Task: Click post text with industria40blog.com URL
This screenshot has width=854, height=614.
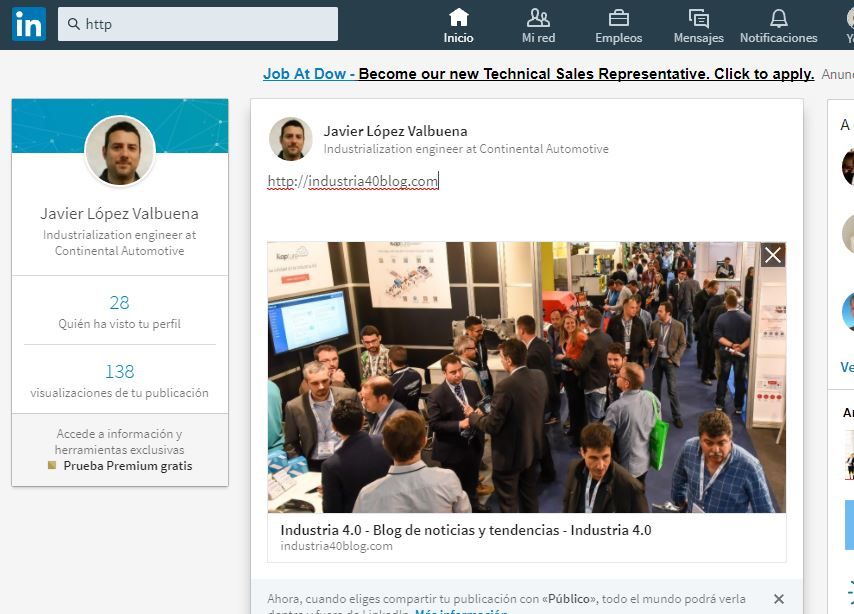Action: point(353,181)
